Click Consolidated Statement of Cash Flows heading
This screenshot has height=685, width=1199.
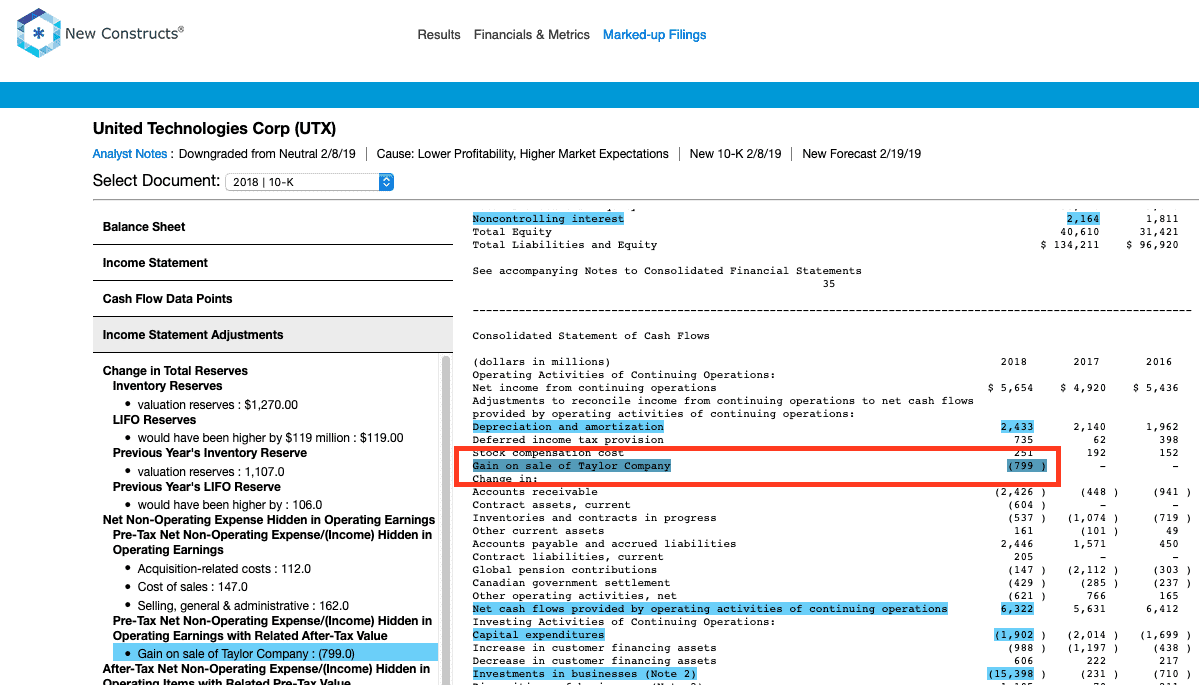pos(591,336)
